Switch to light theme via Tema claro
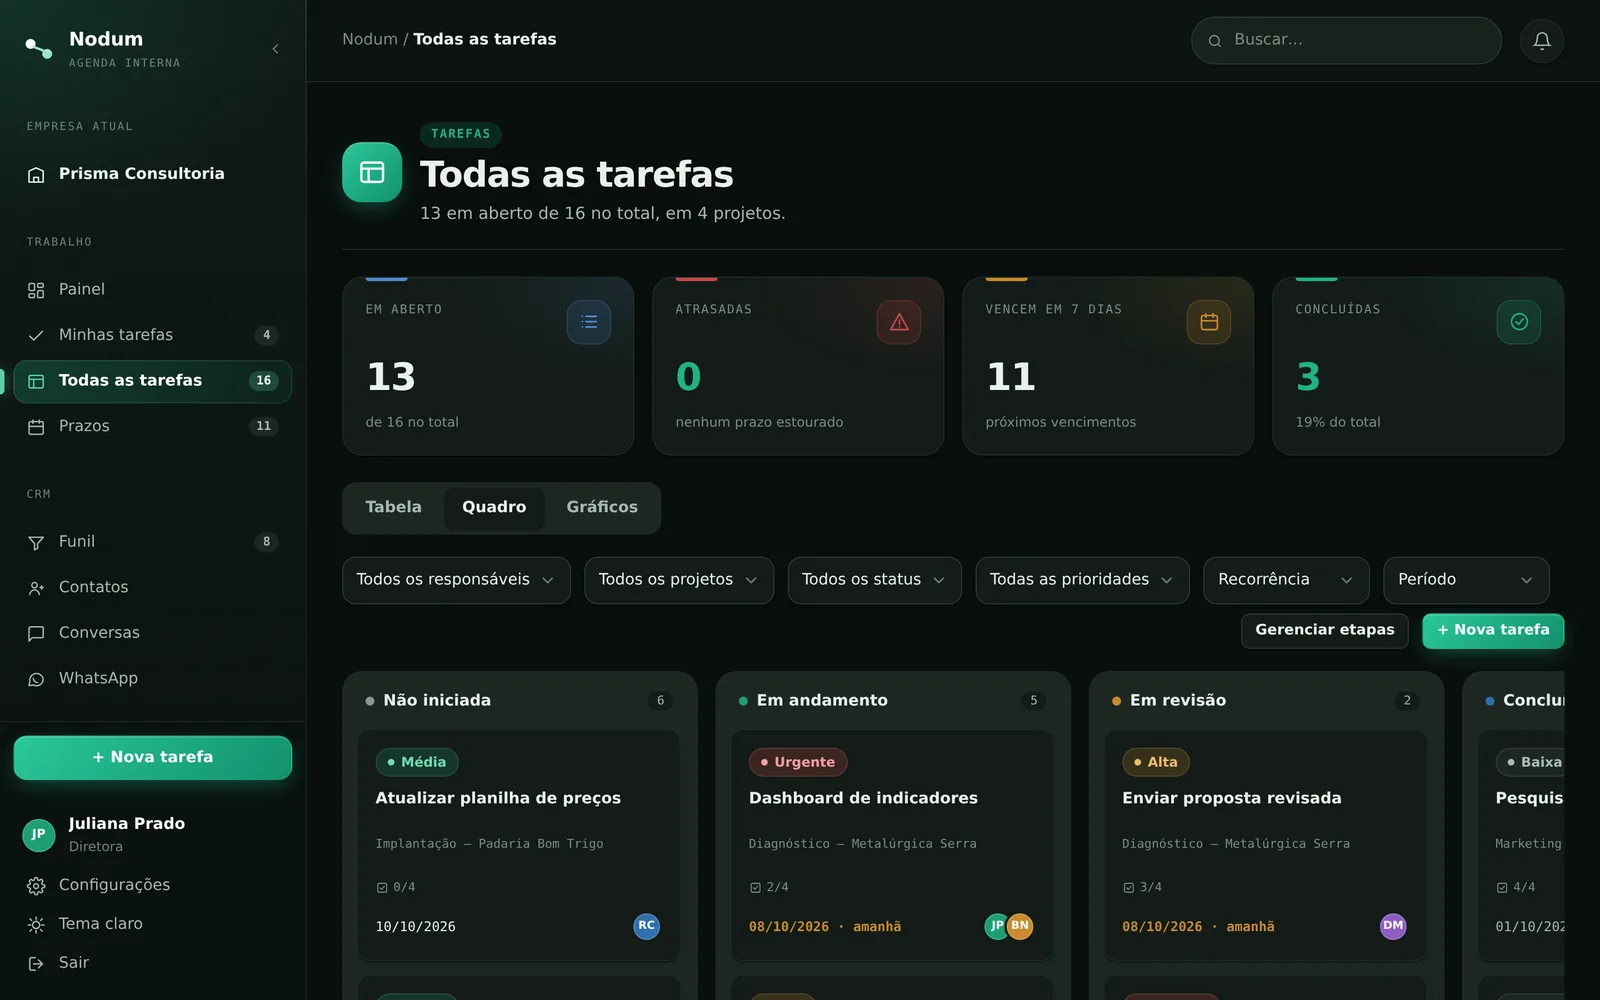Image resolution: width=1600 pixels, height=1000 pixels. point(153,924)
